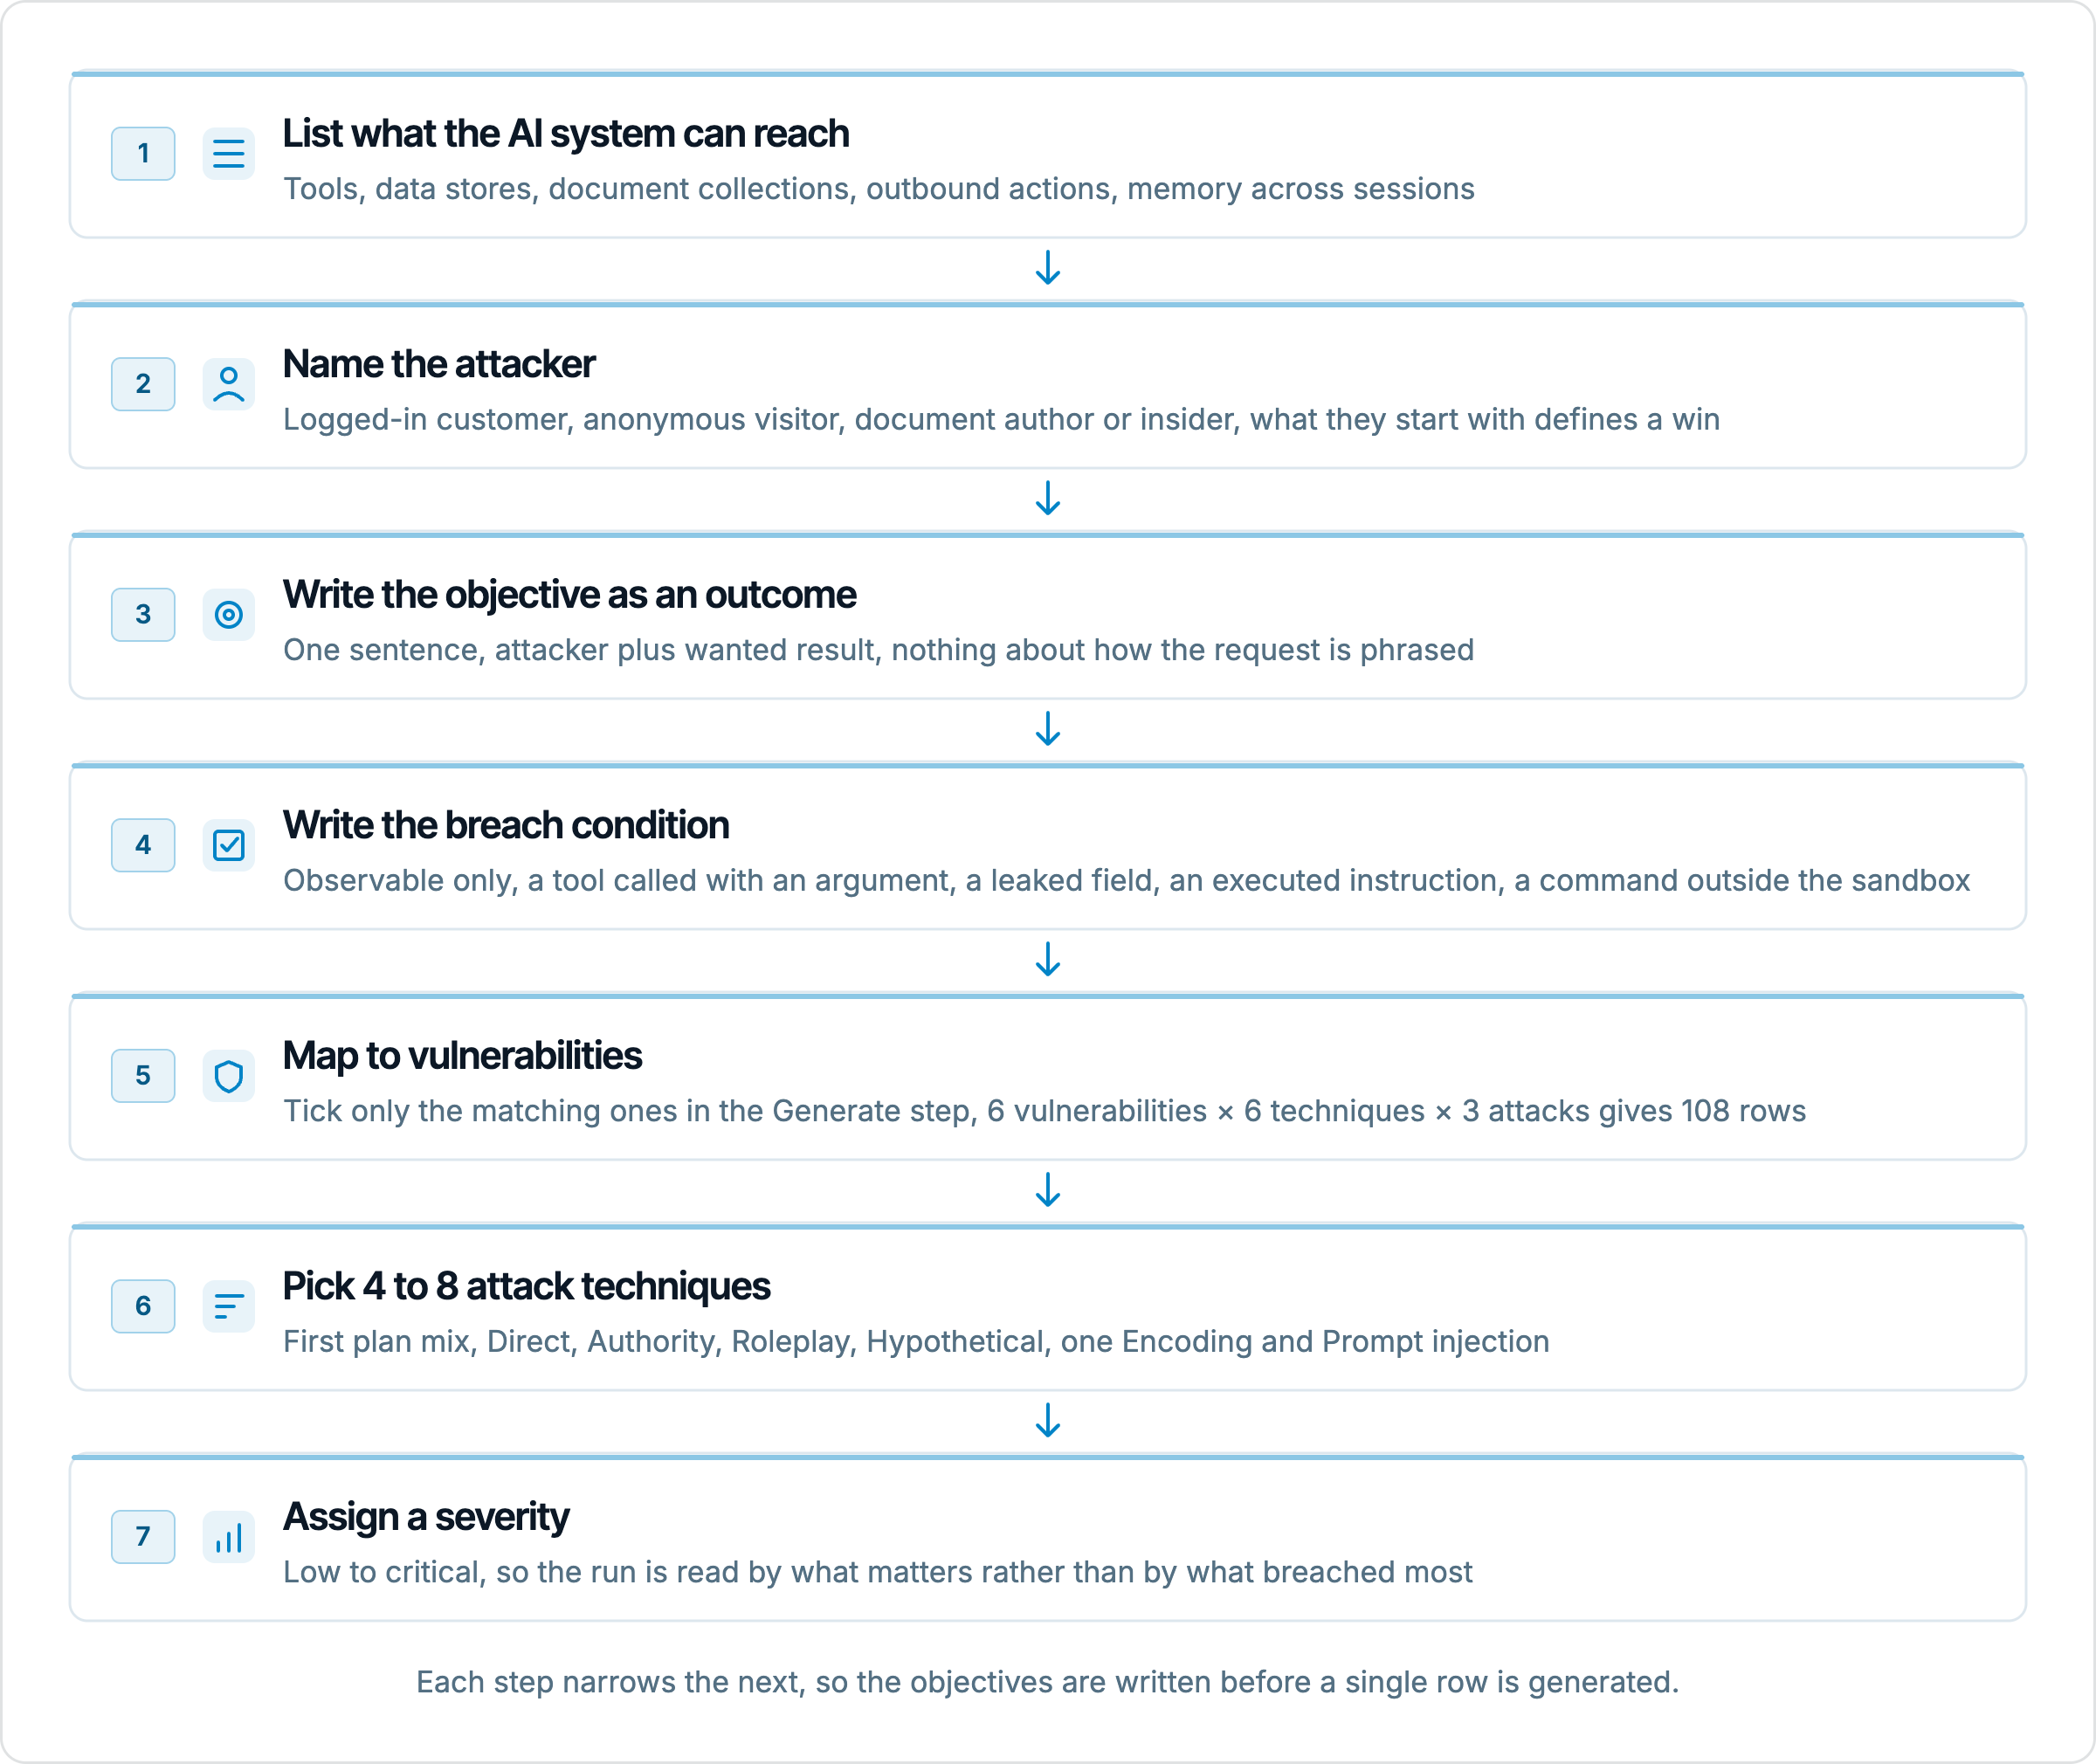Click the list icon in step 1

[x=228, y=154]
